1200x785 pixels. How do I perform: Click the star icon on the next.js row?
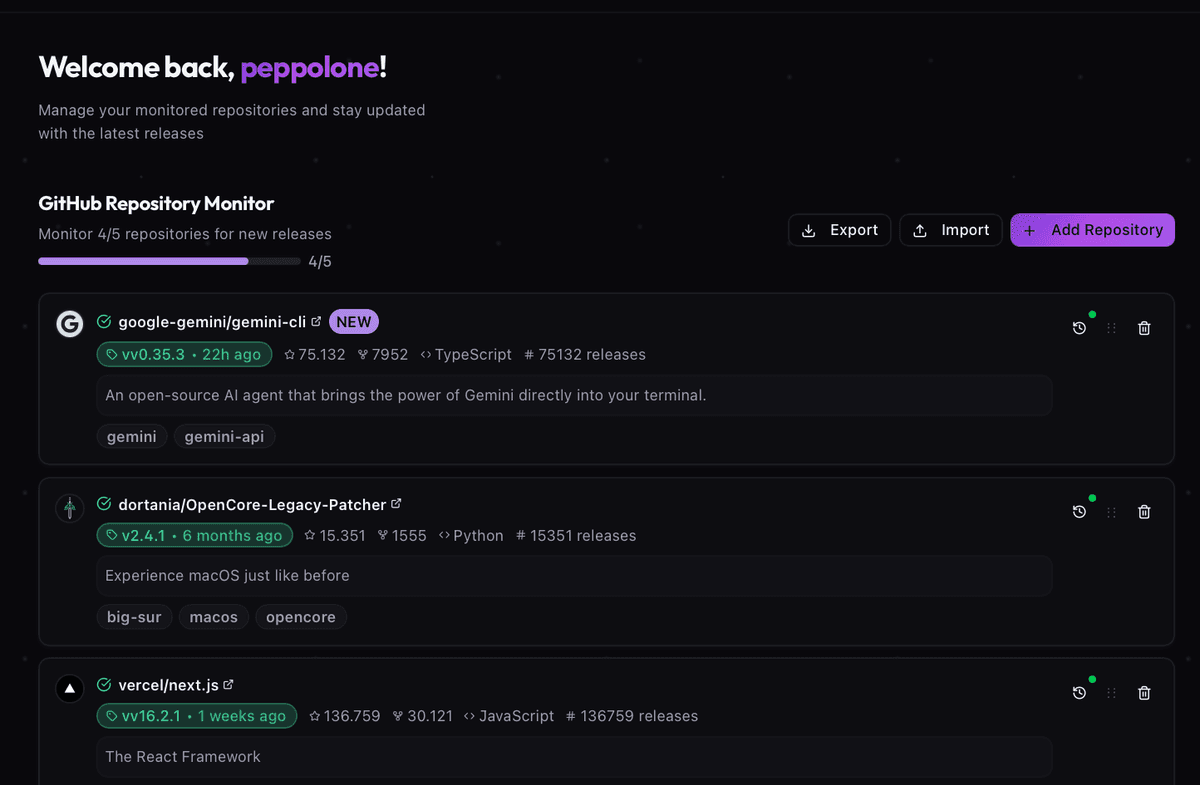coord(314,715)
